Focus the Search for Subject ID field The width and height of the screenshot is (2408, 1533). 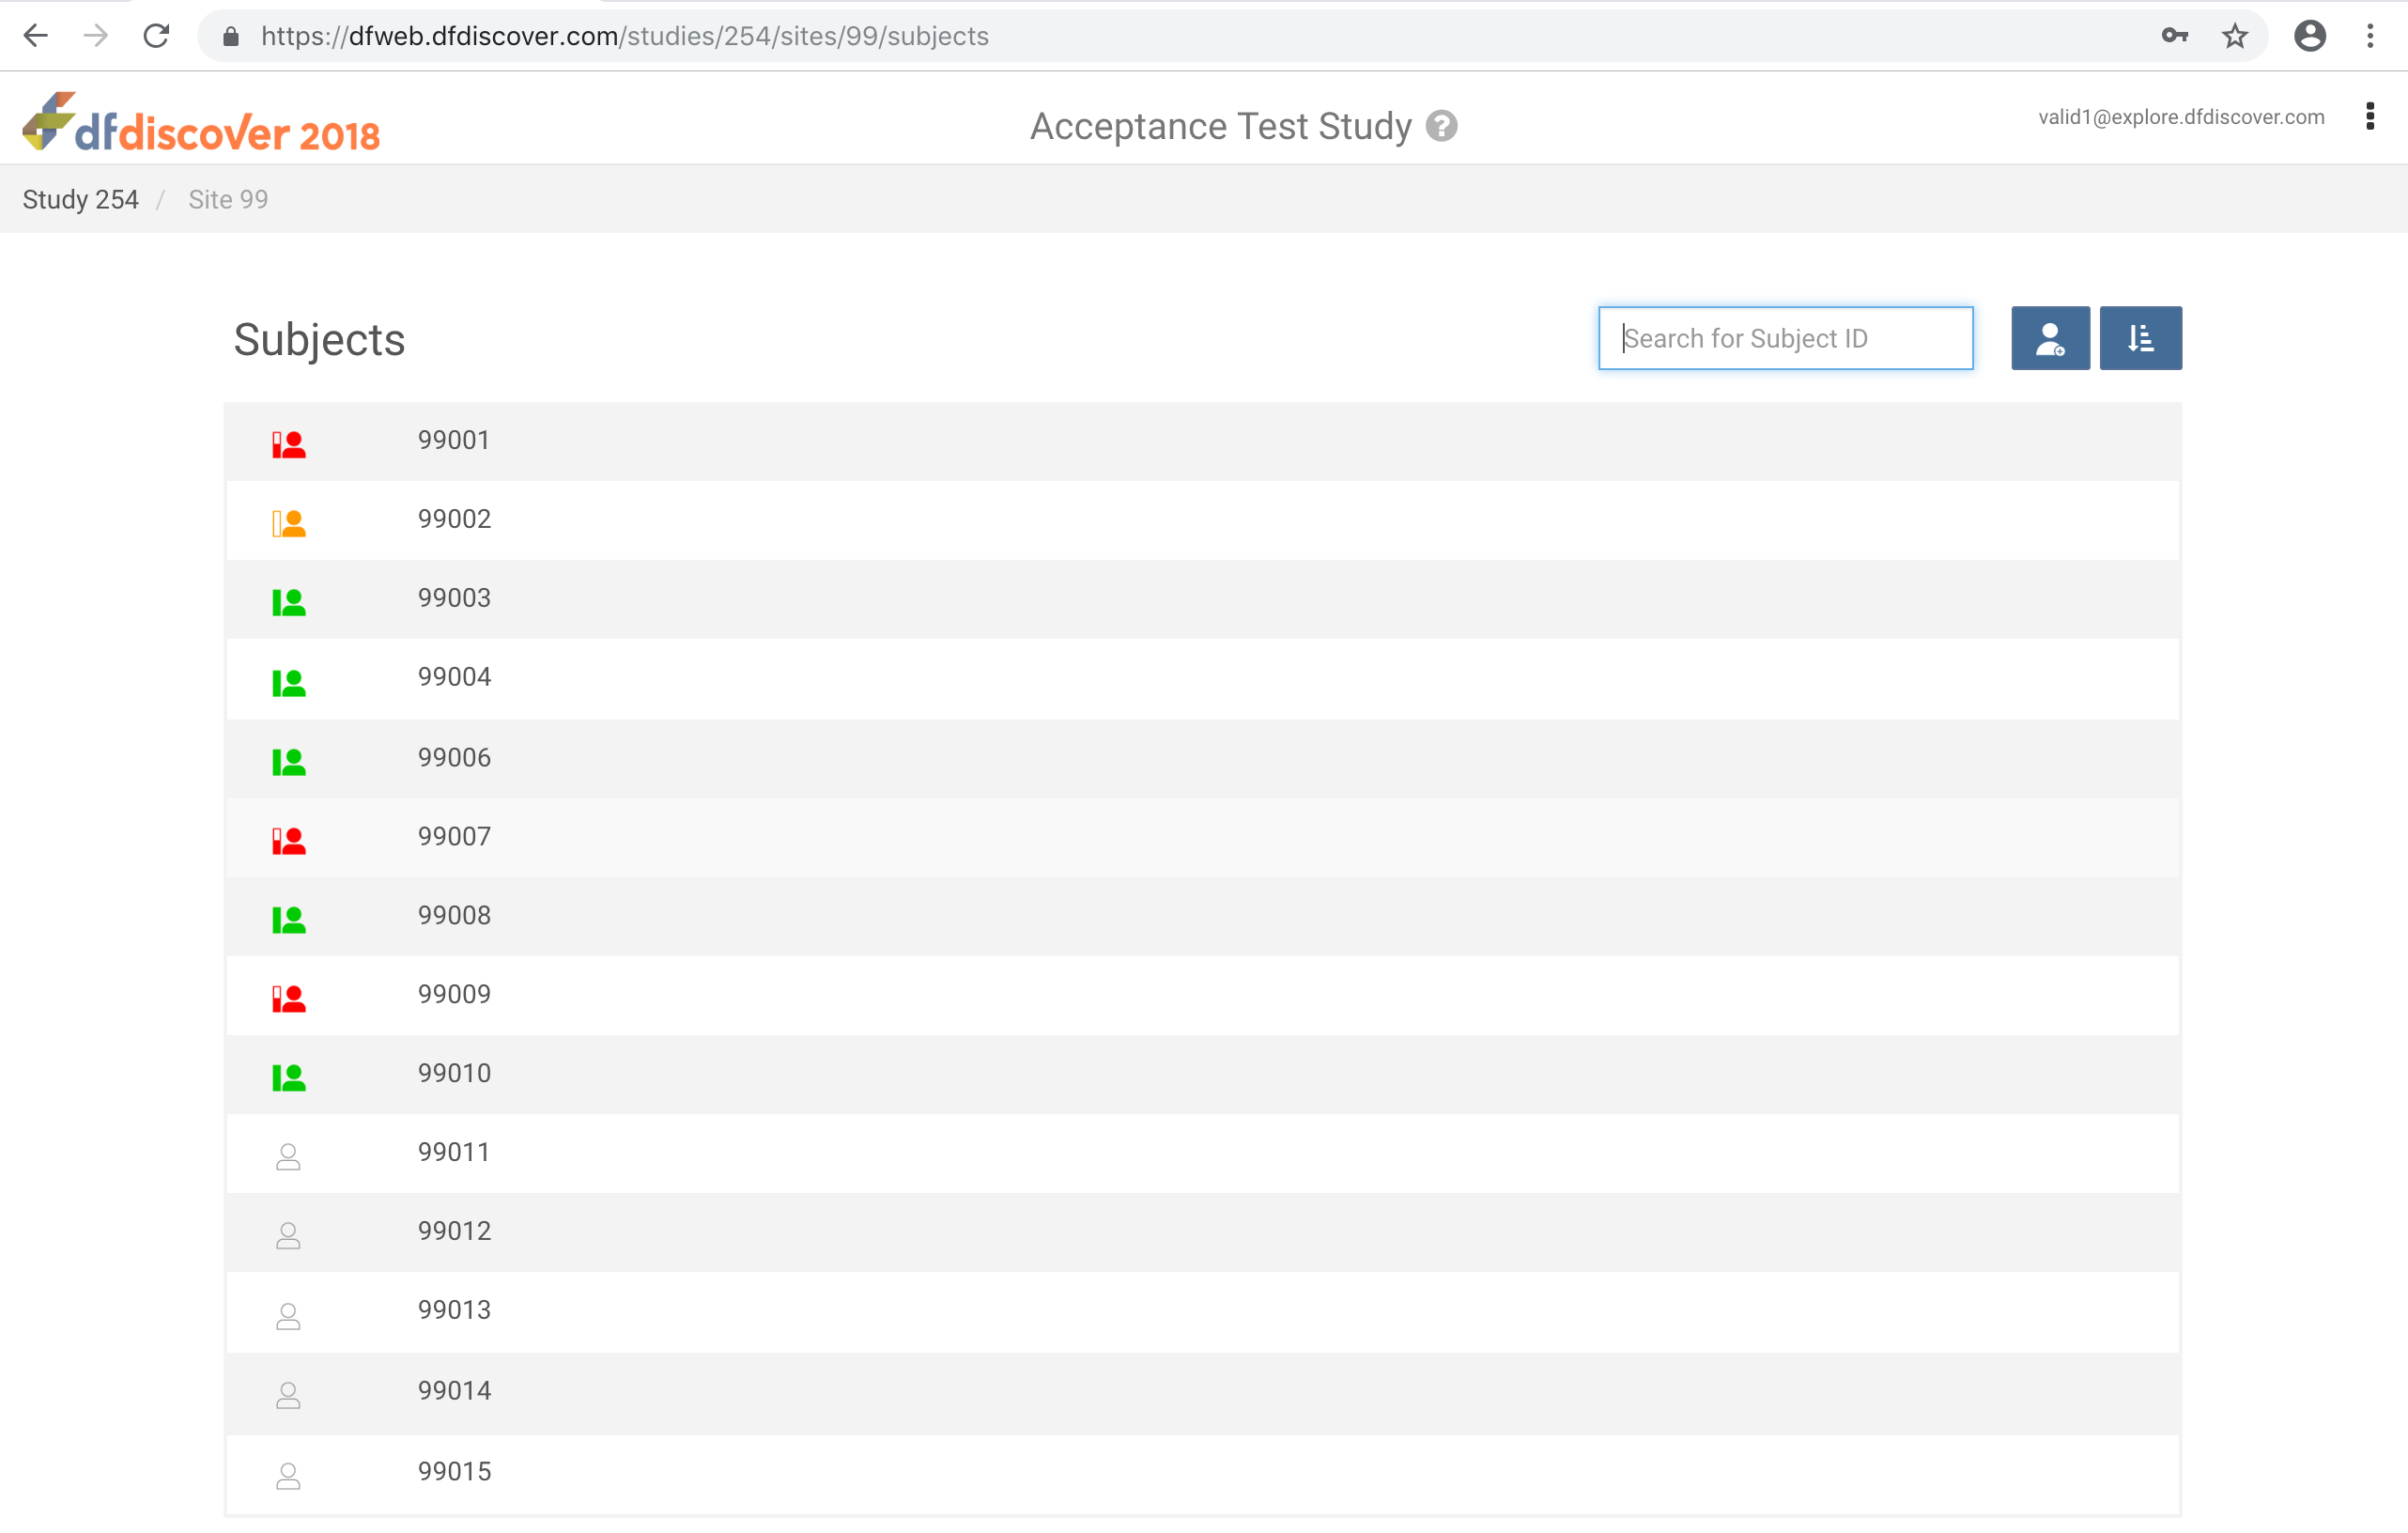point(1785,338)
